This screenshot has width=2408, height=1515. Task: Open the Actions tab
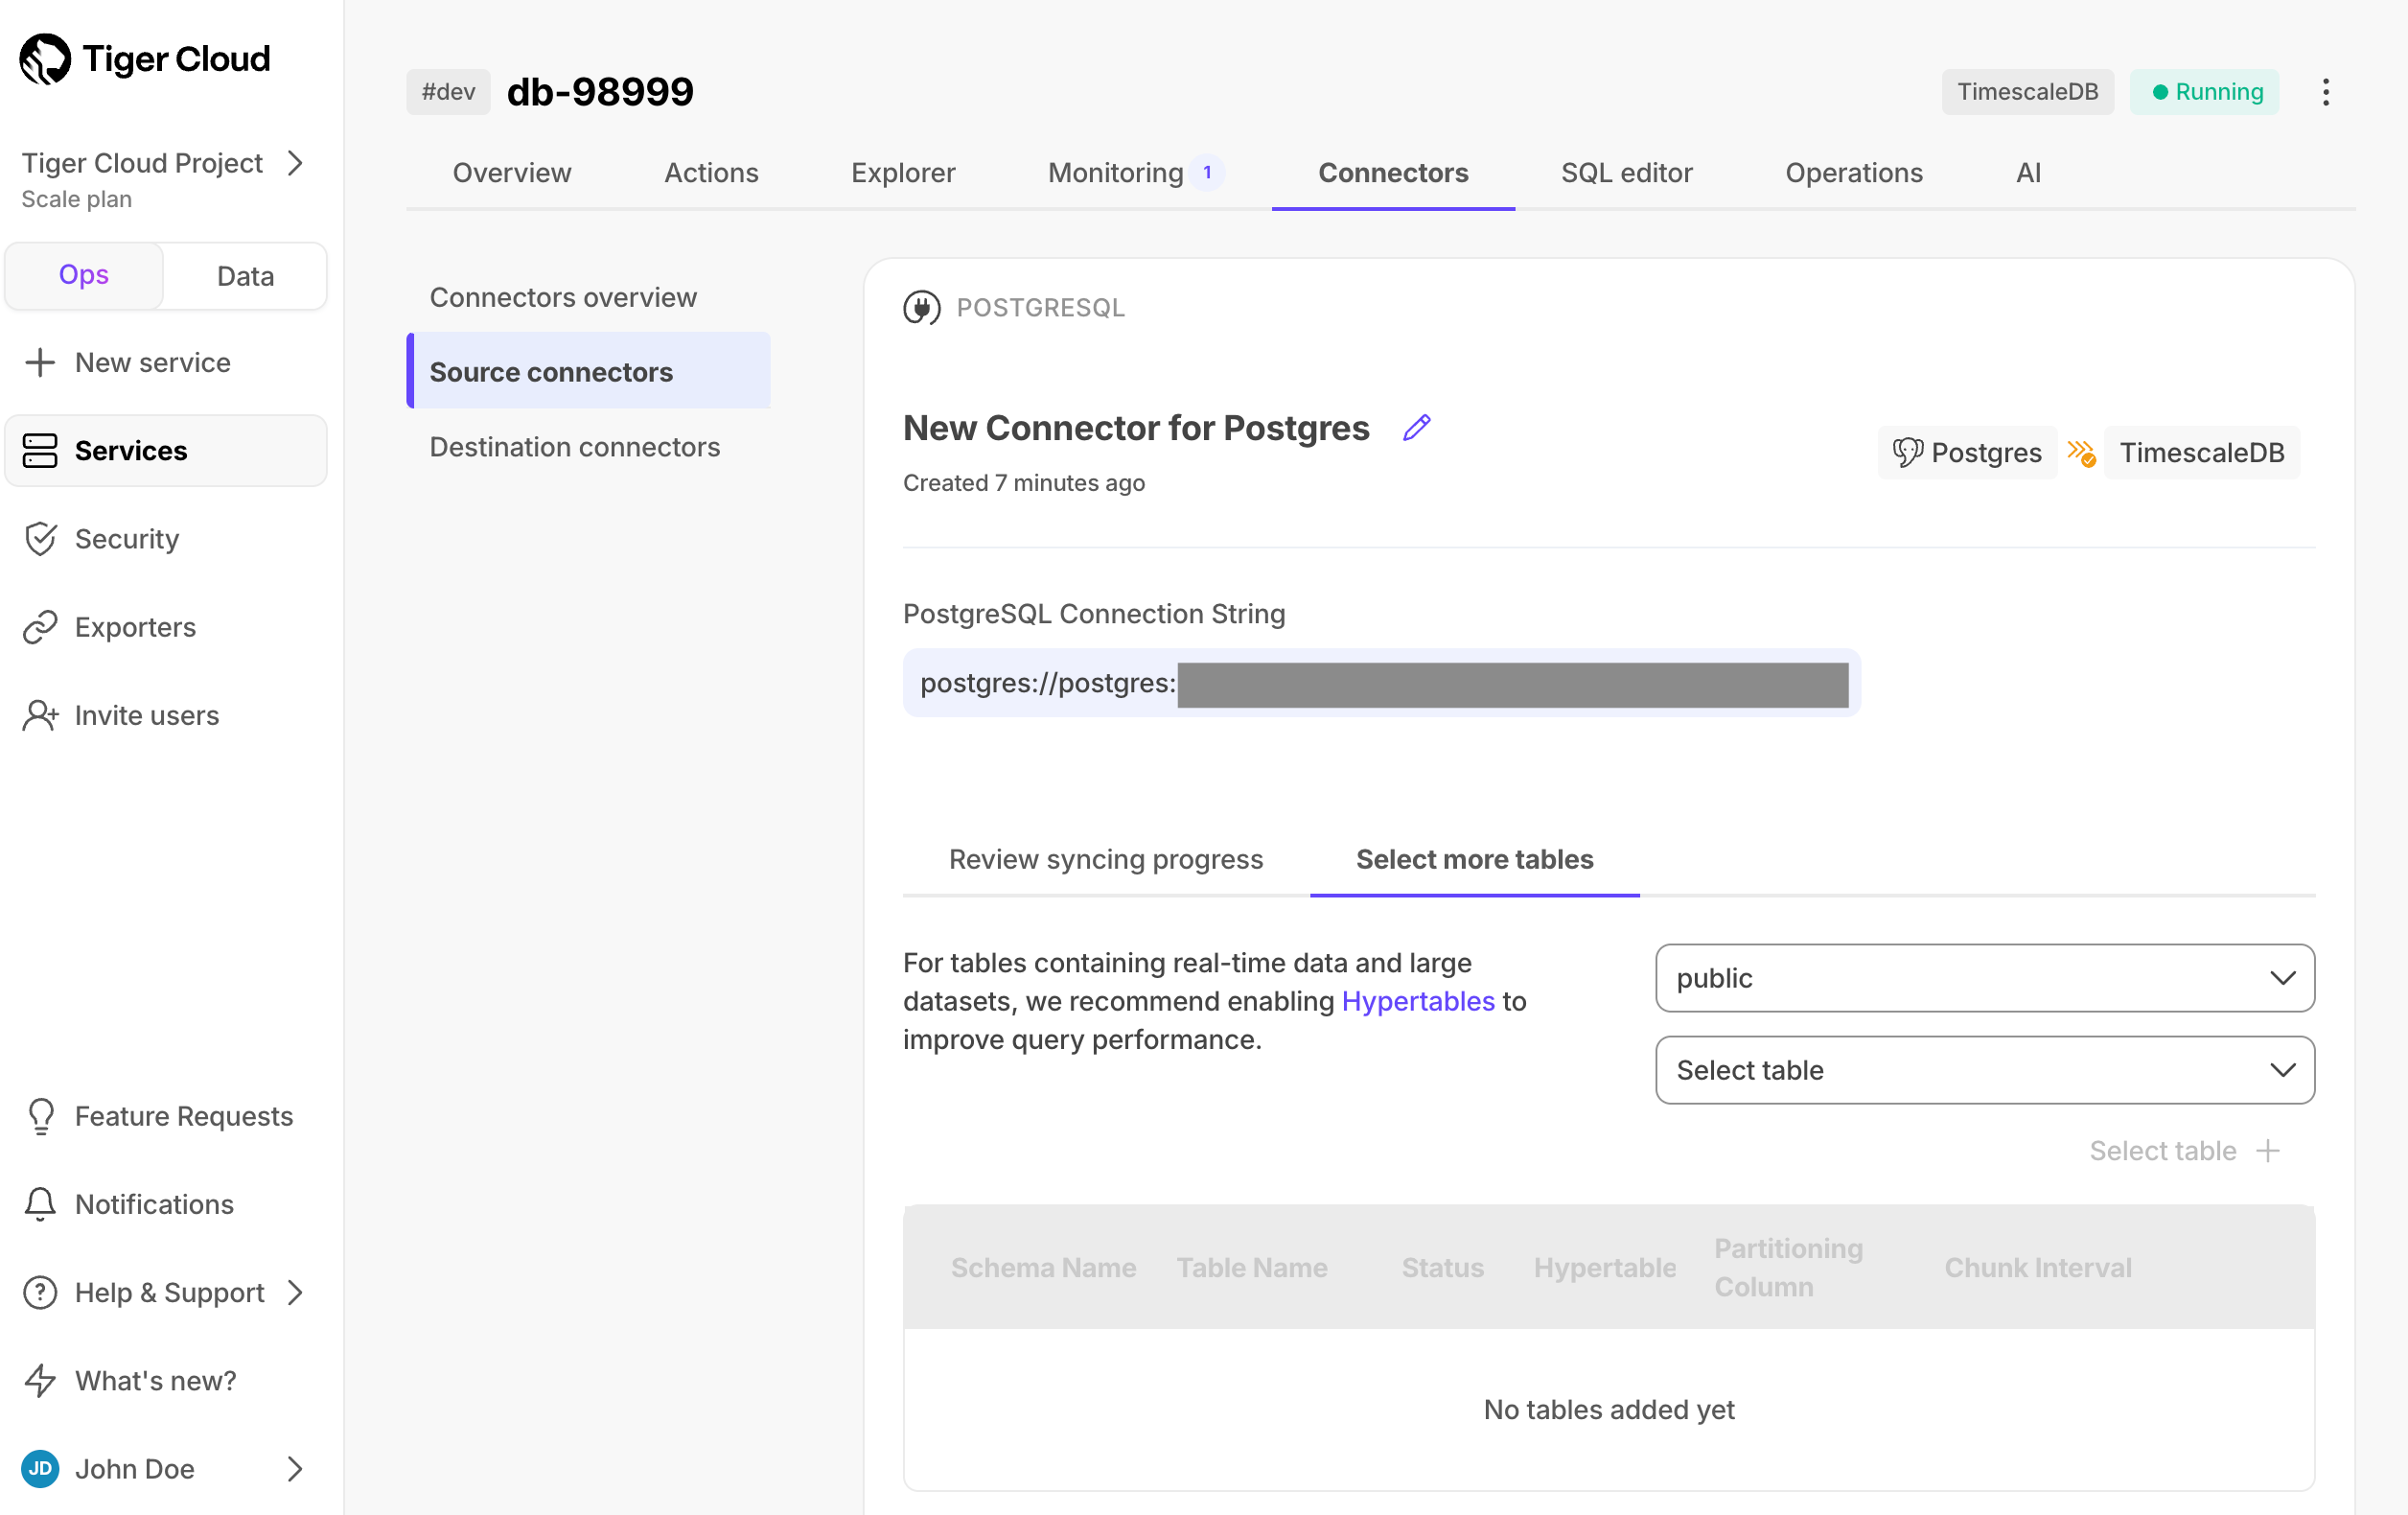point(711,173)
